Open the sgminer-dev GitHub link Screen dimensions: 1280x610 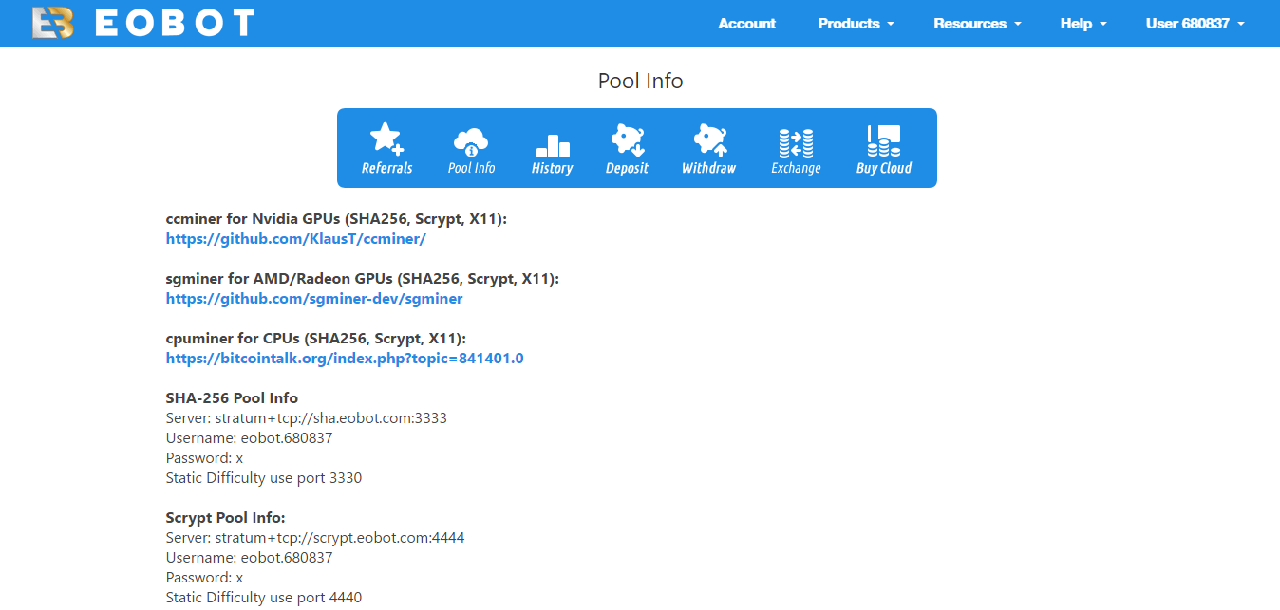point(314,299)
